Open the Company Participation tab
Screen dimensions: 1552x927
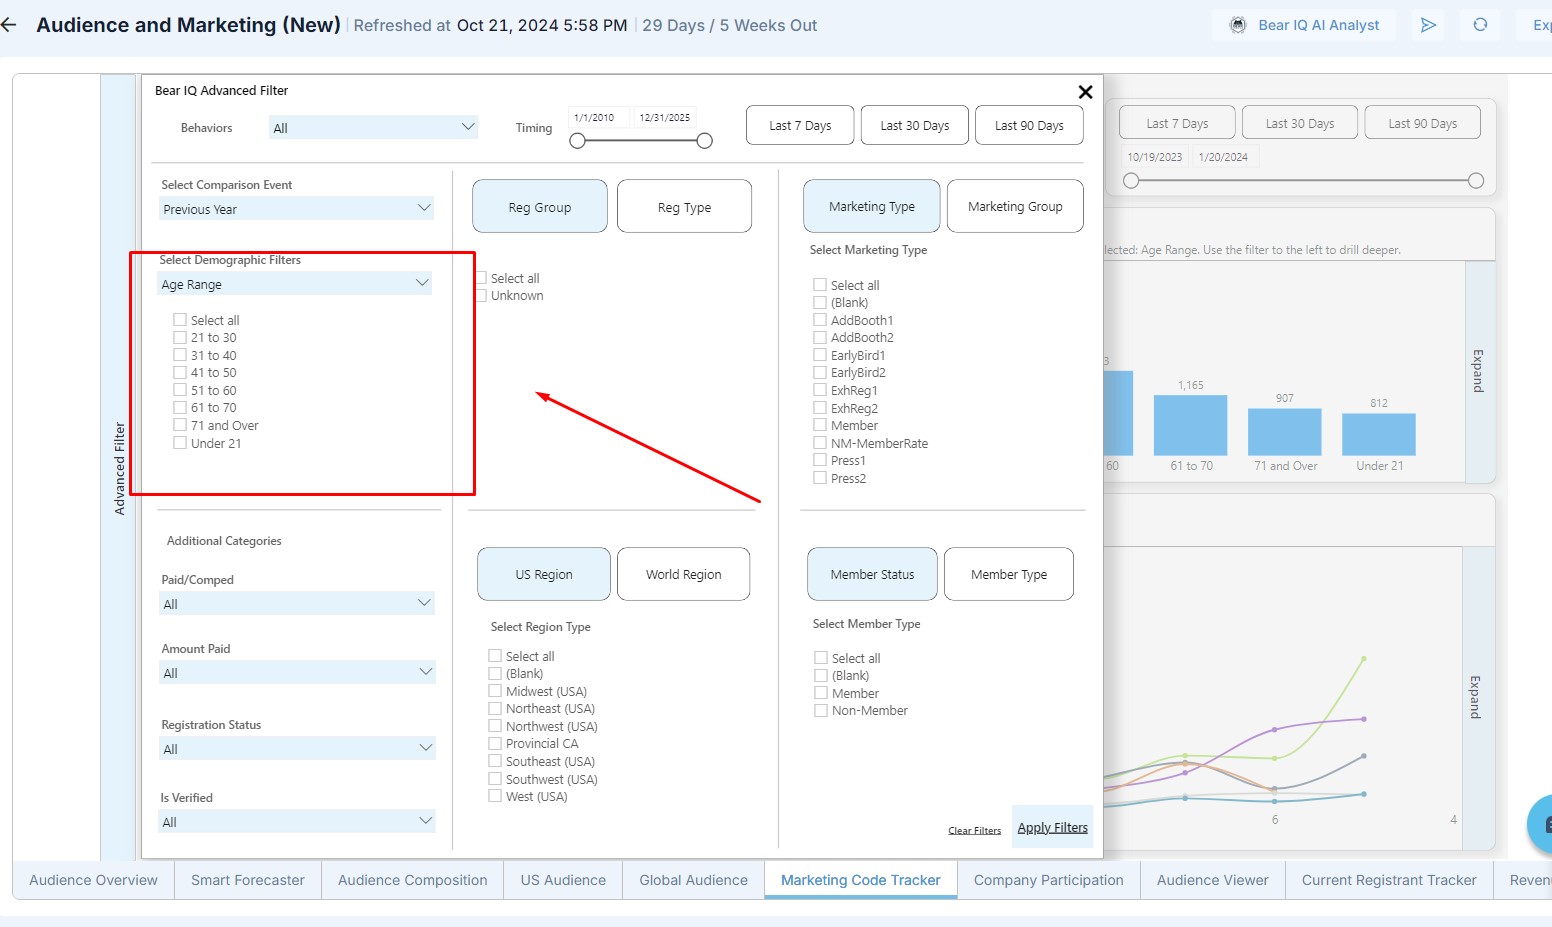(1049, 880)
